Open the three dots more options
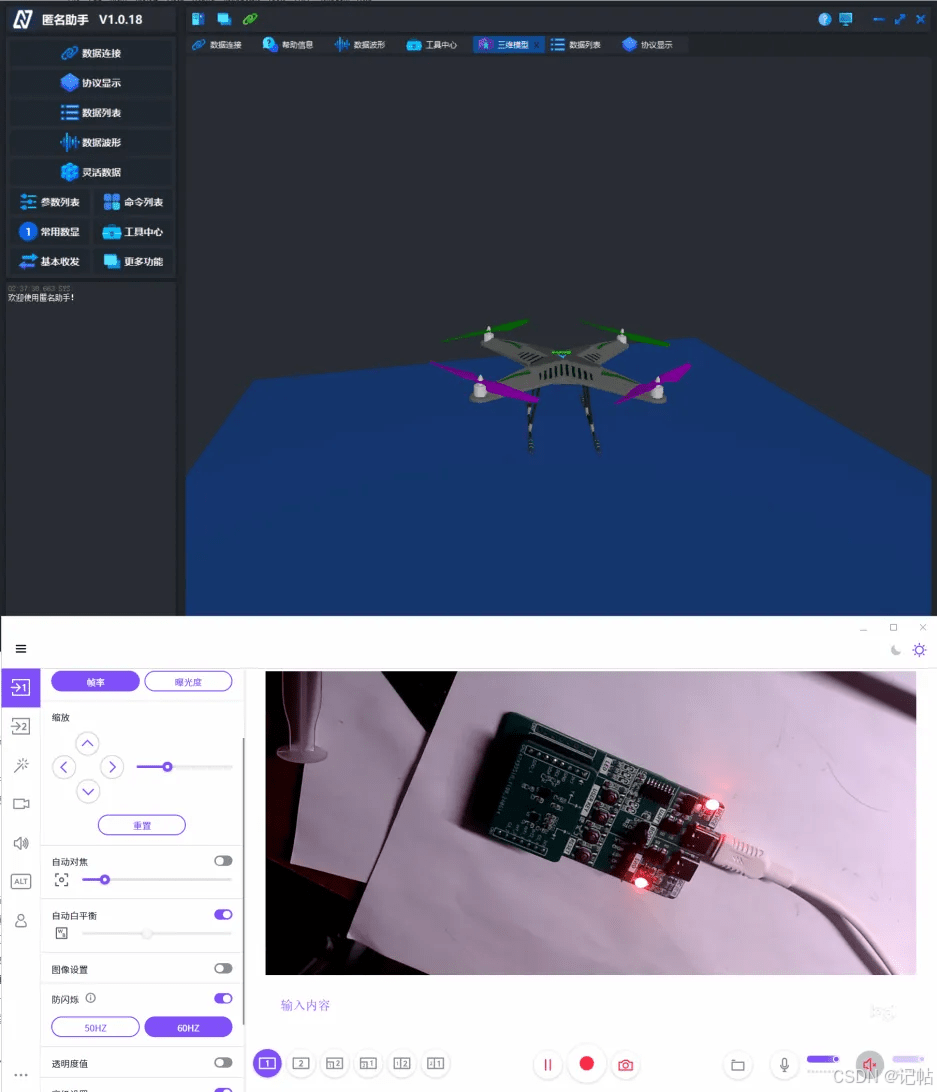This screenshot has height=1092, width=937. click(x=21, y=1075)
